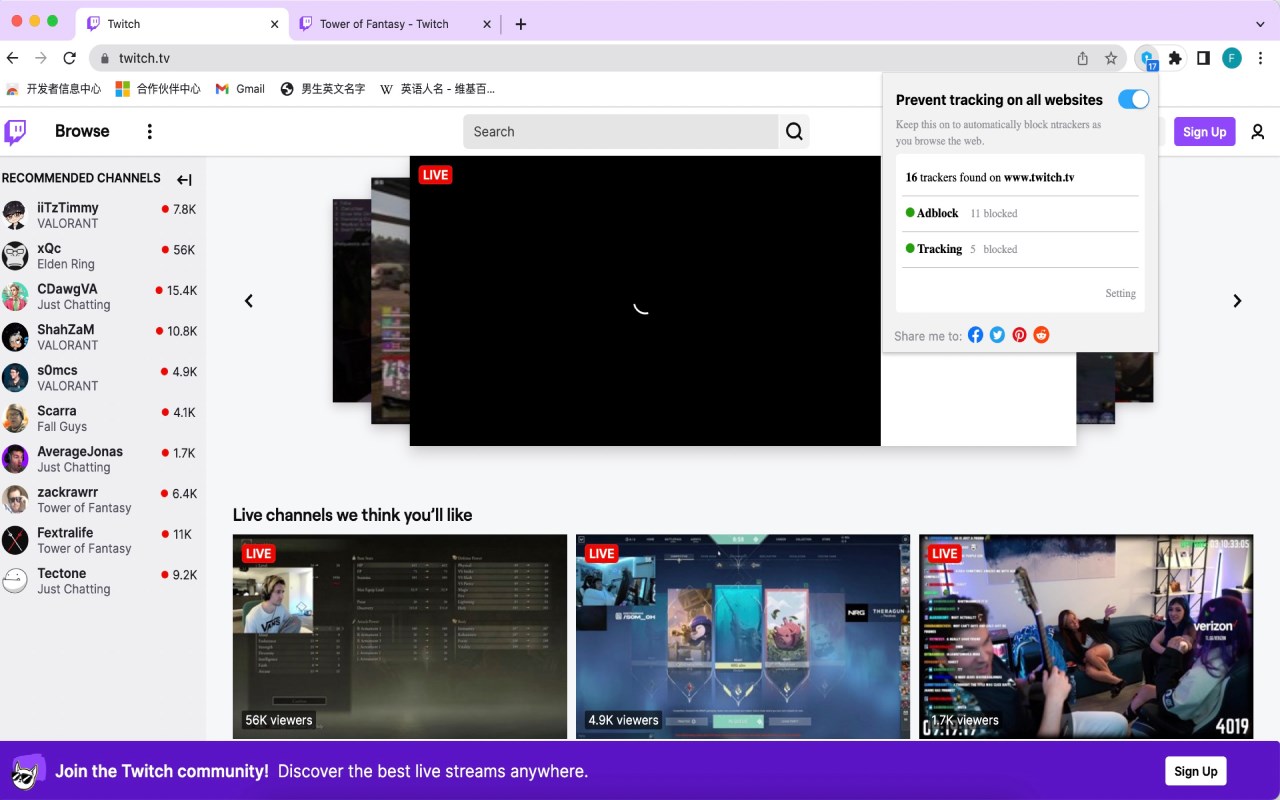Bookmark this page with the star icon

click(1111, 58)
